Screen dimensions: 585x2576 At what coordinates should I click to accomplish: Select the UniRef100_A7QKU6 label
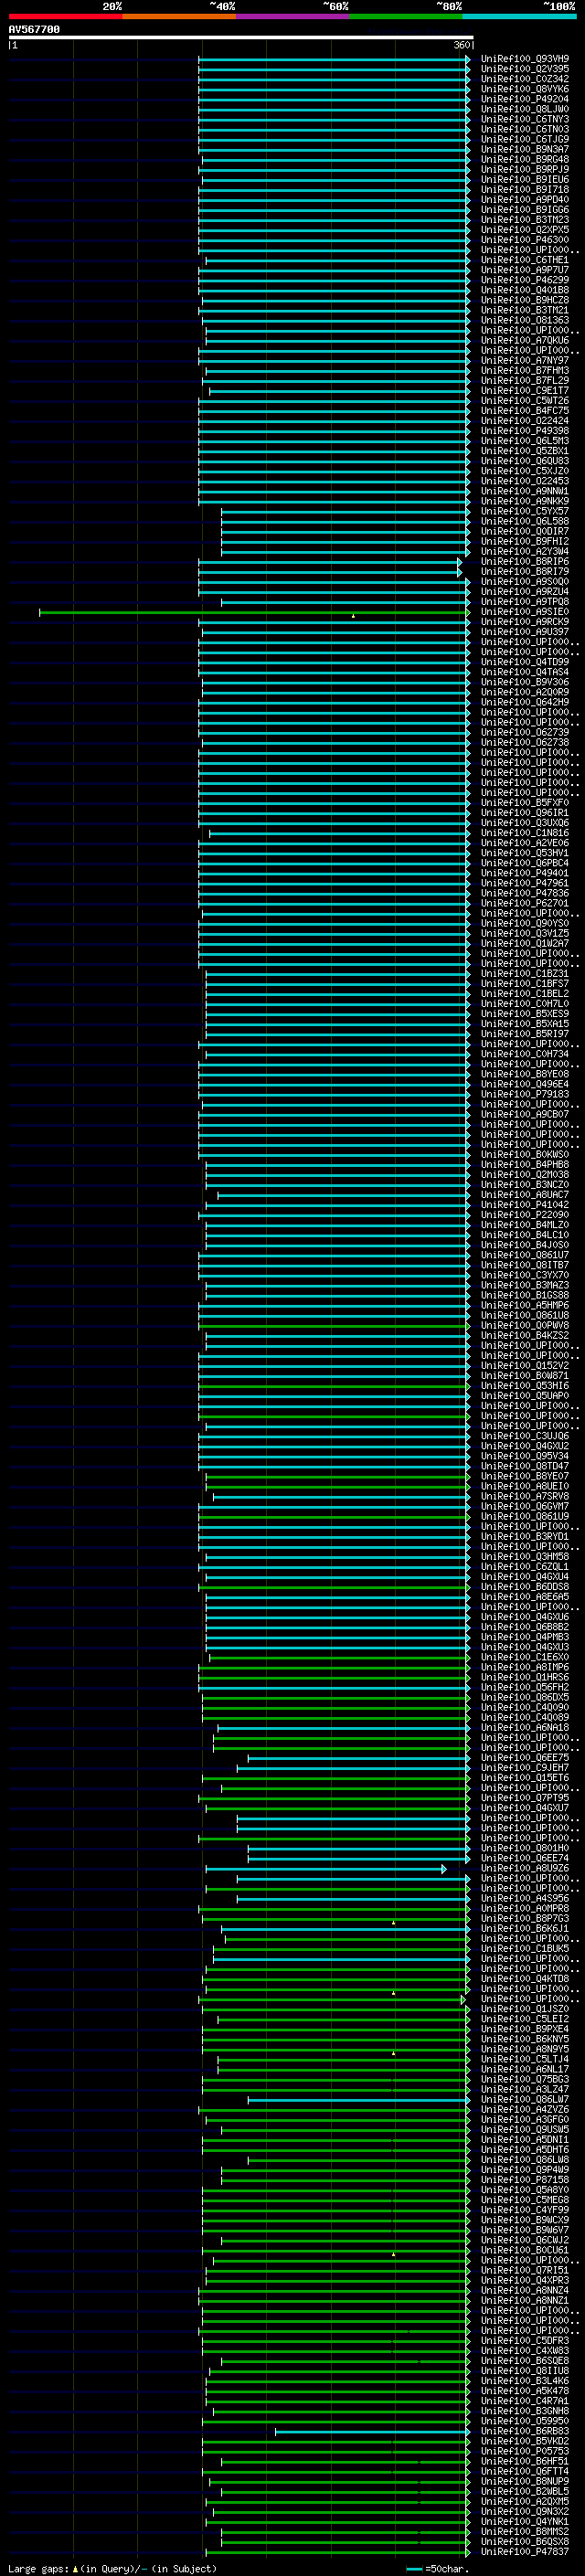click(525, 340)
